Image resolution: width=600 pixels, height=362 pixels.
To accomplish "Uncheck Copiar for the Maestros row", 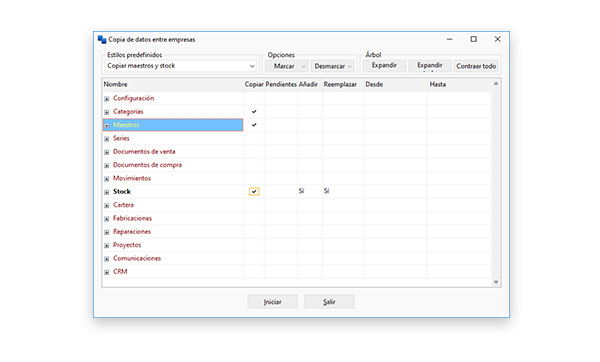I will [254, 125].
